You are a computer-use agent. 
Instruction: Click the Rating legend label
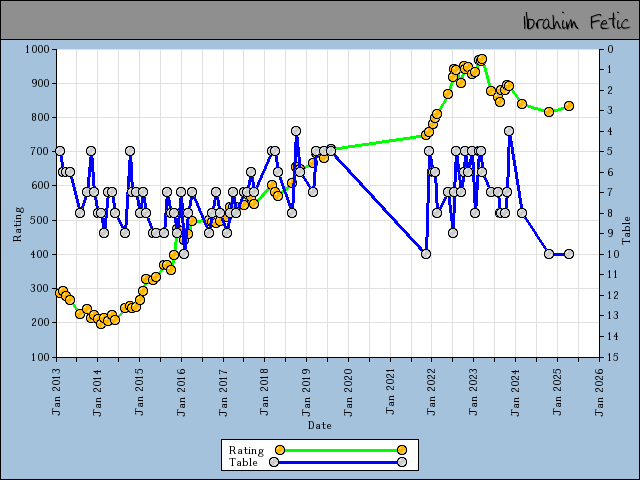coord(246,450)
